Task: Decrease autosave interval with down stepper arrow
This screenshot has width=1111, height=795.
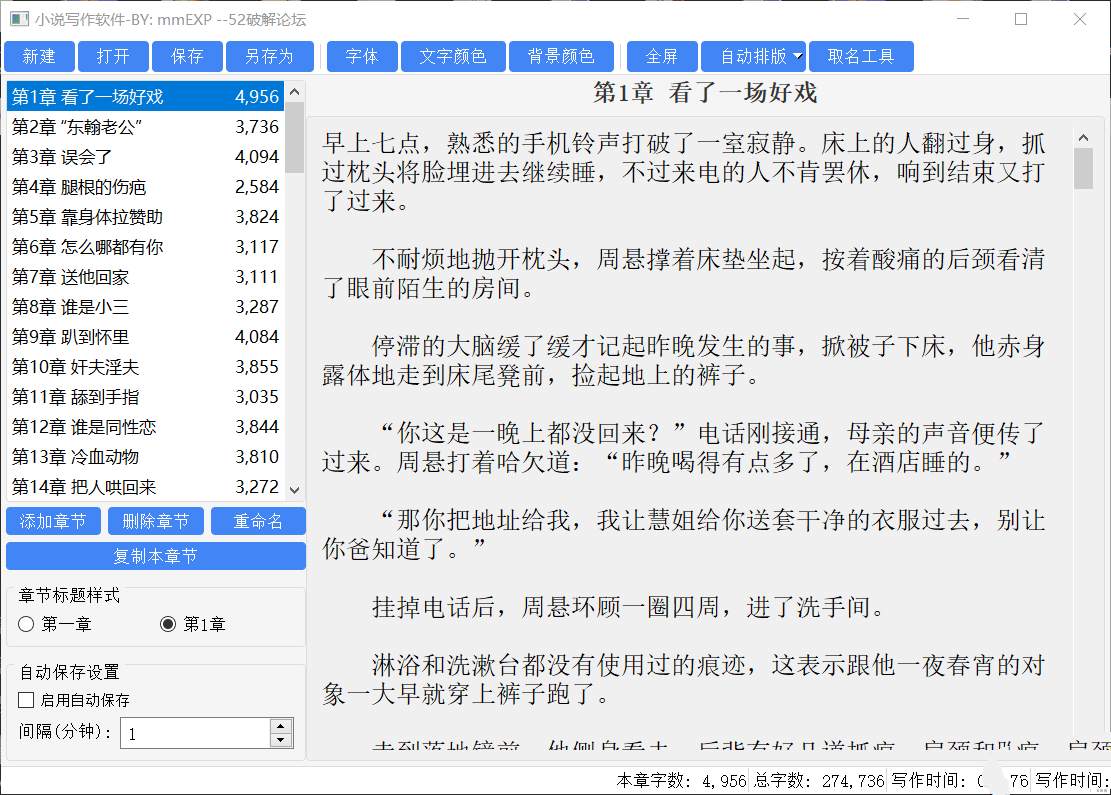Action: click(x=282, y=741)
